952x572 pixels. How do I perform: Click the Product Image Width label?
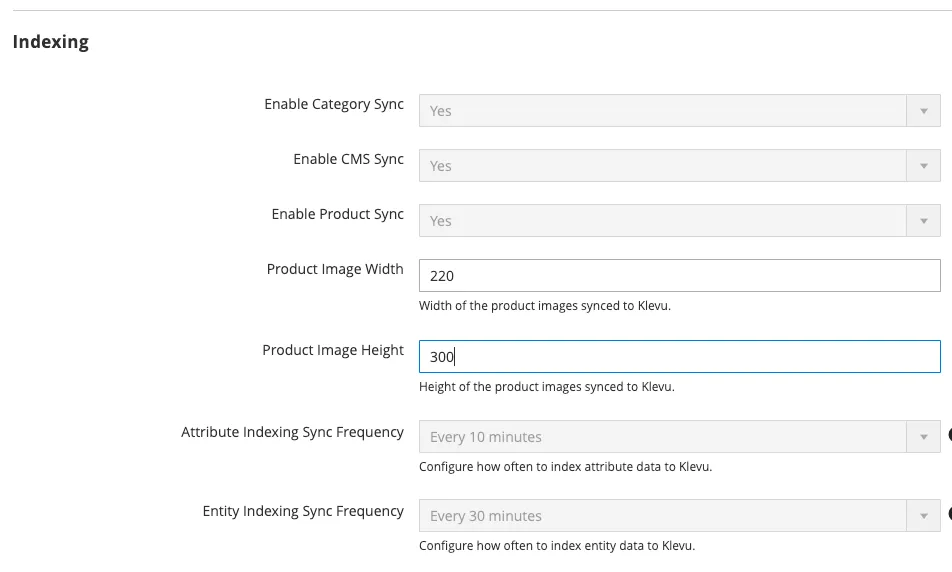[335, 269]
